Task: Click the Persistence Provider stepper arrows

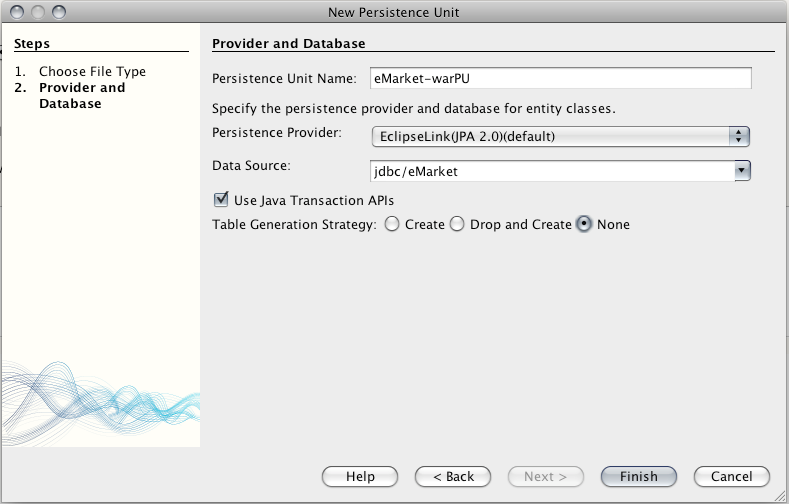Action: click(739, 136)
